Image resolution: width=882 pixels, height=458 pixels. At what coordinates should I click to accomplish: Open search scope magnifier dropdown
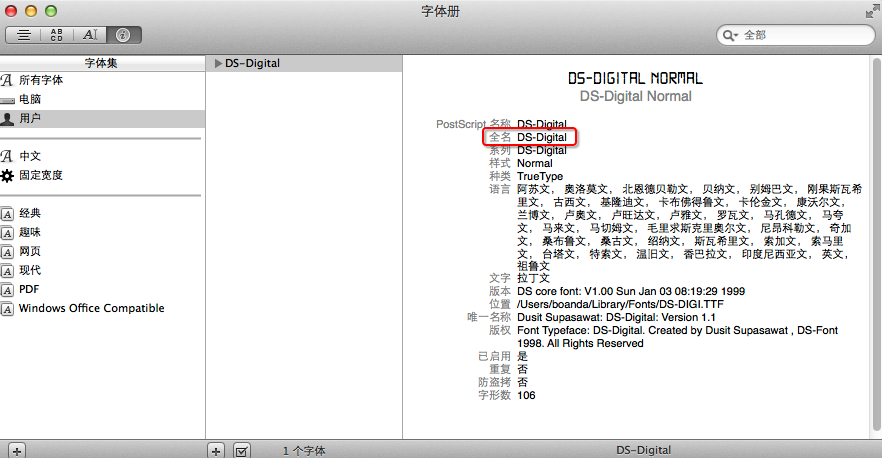pos(731,35)
